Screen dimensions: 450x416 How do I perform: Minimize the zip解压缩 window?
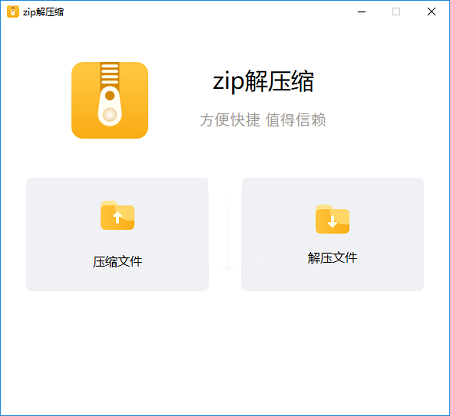pos(362,12)
